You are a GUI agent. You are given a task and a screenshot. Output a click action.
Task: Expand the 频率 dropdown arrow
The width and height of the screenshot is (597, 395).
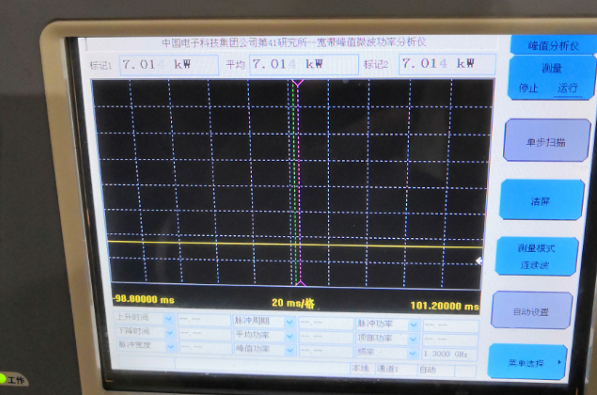pos(412,353)
